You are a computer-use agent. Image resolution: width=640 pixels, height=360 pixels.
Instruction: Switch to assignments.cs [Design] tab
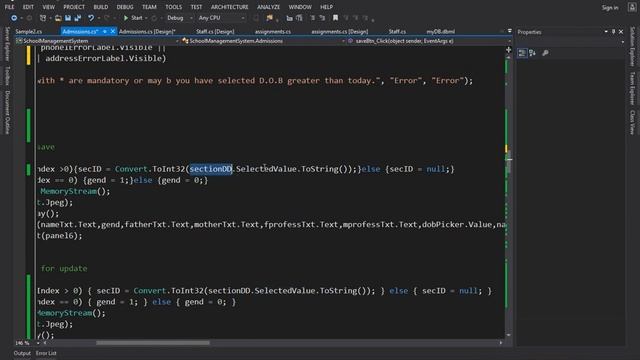click(340, 31)
